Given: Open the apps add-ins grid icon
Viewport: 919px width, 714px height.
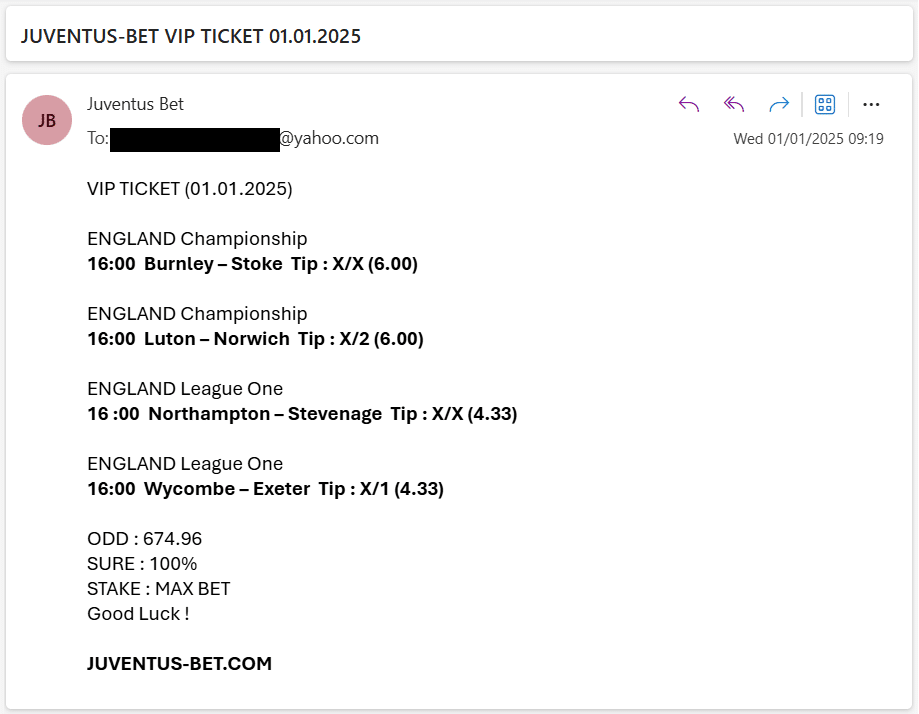Looking at the screenshot, I should (x=825, y=104).
